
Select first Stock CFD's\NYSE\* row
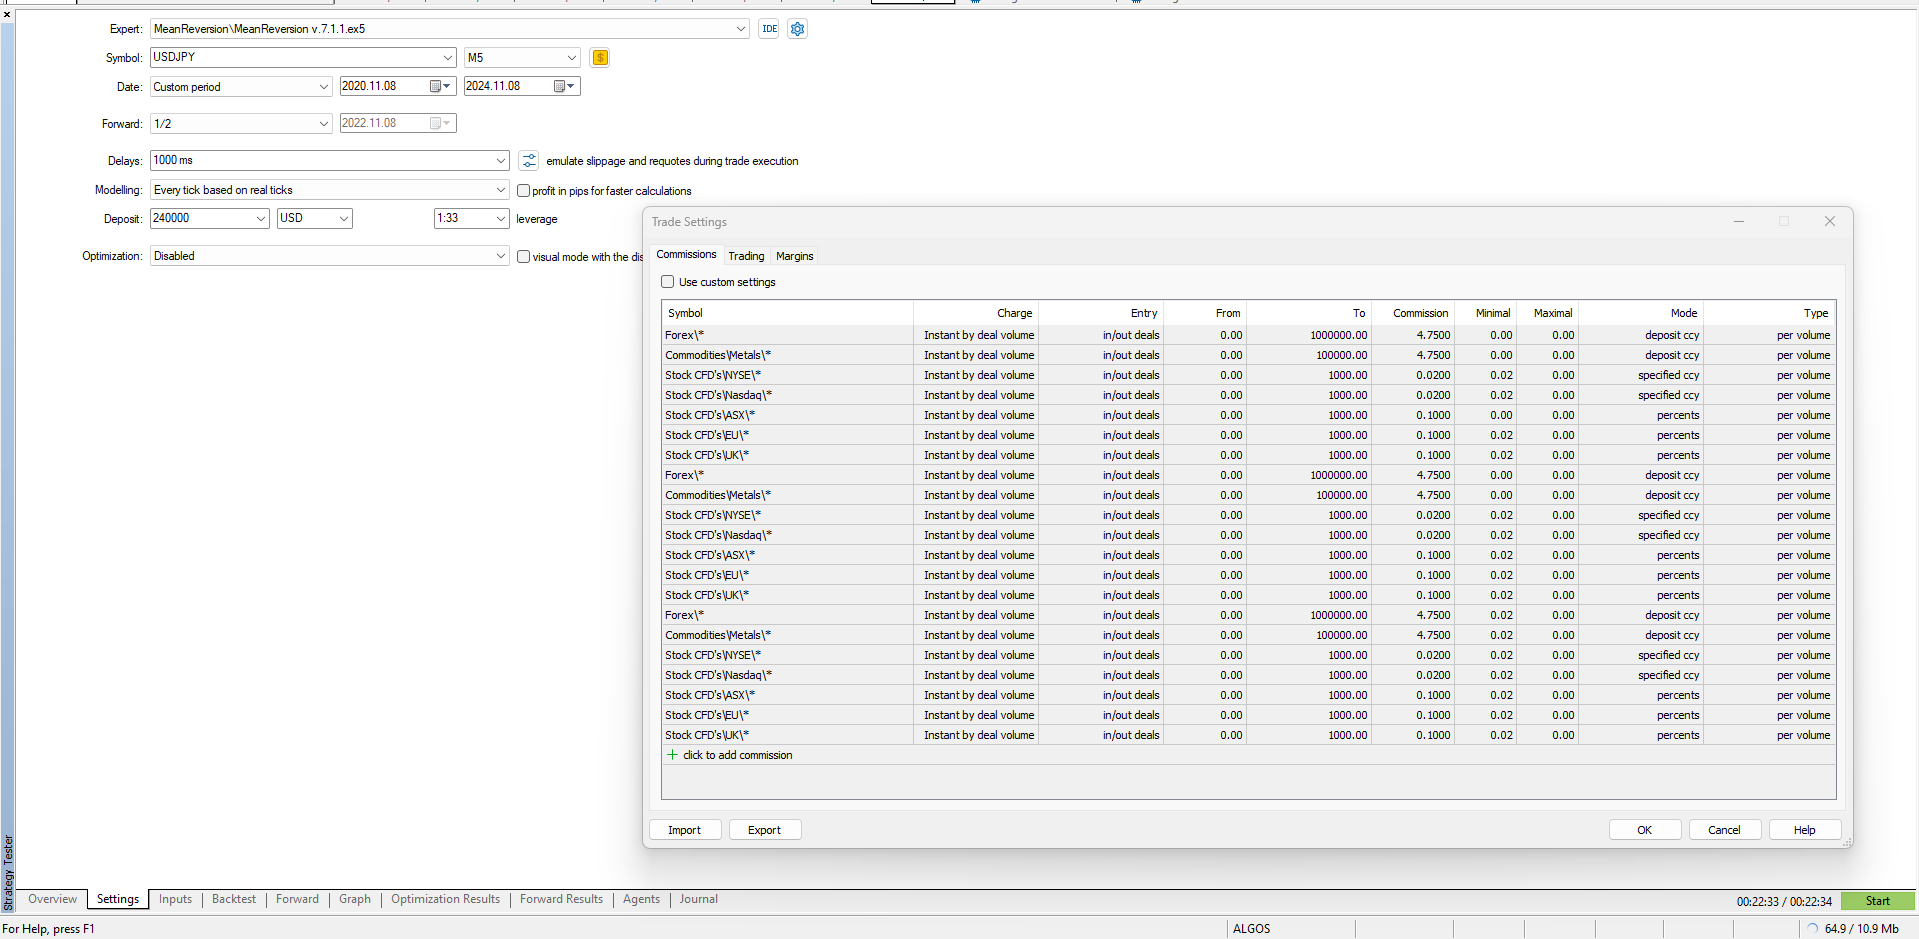tap(1249, 375)
